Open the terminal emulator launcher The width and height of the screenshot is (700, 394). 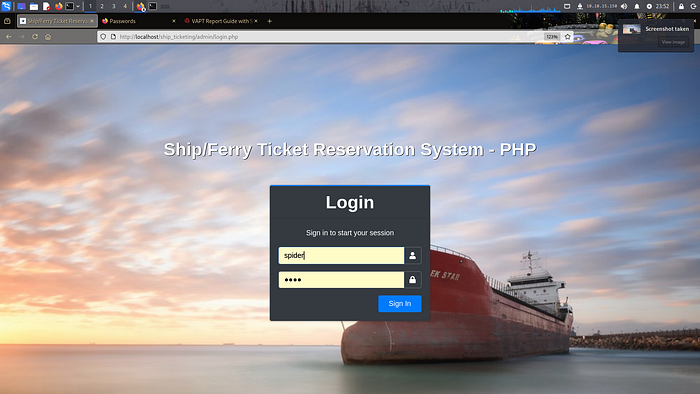pyautogui.click(x=70, y=6)
